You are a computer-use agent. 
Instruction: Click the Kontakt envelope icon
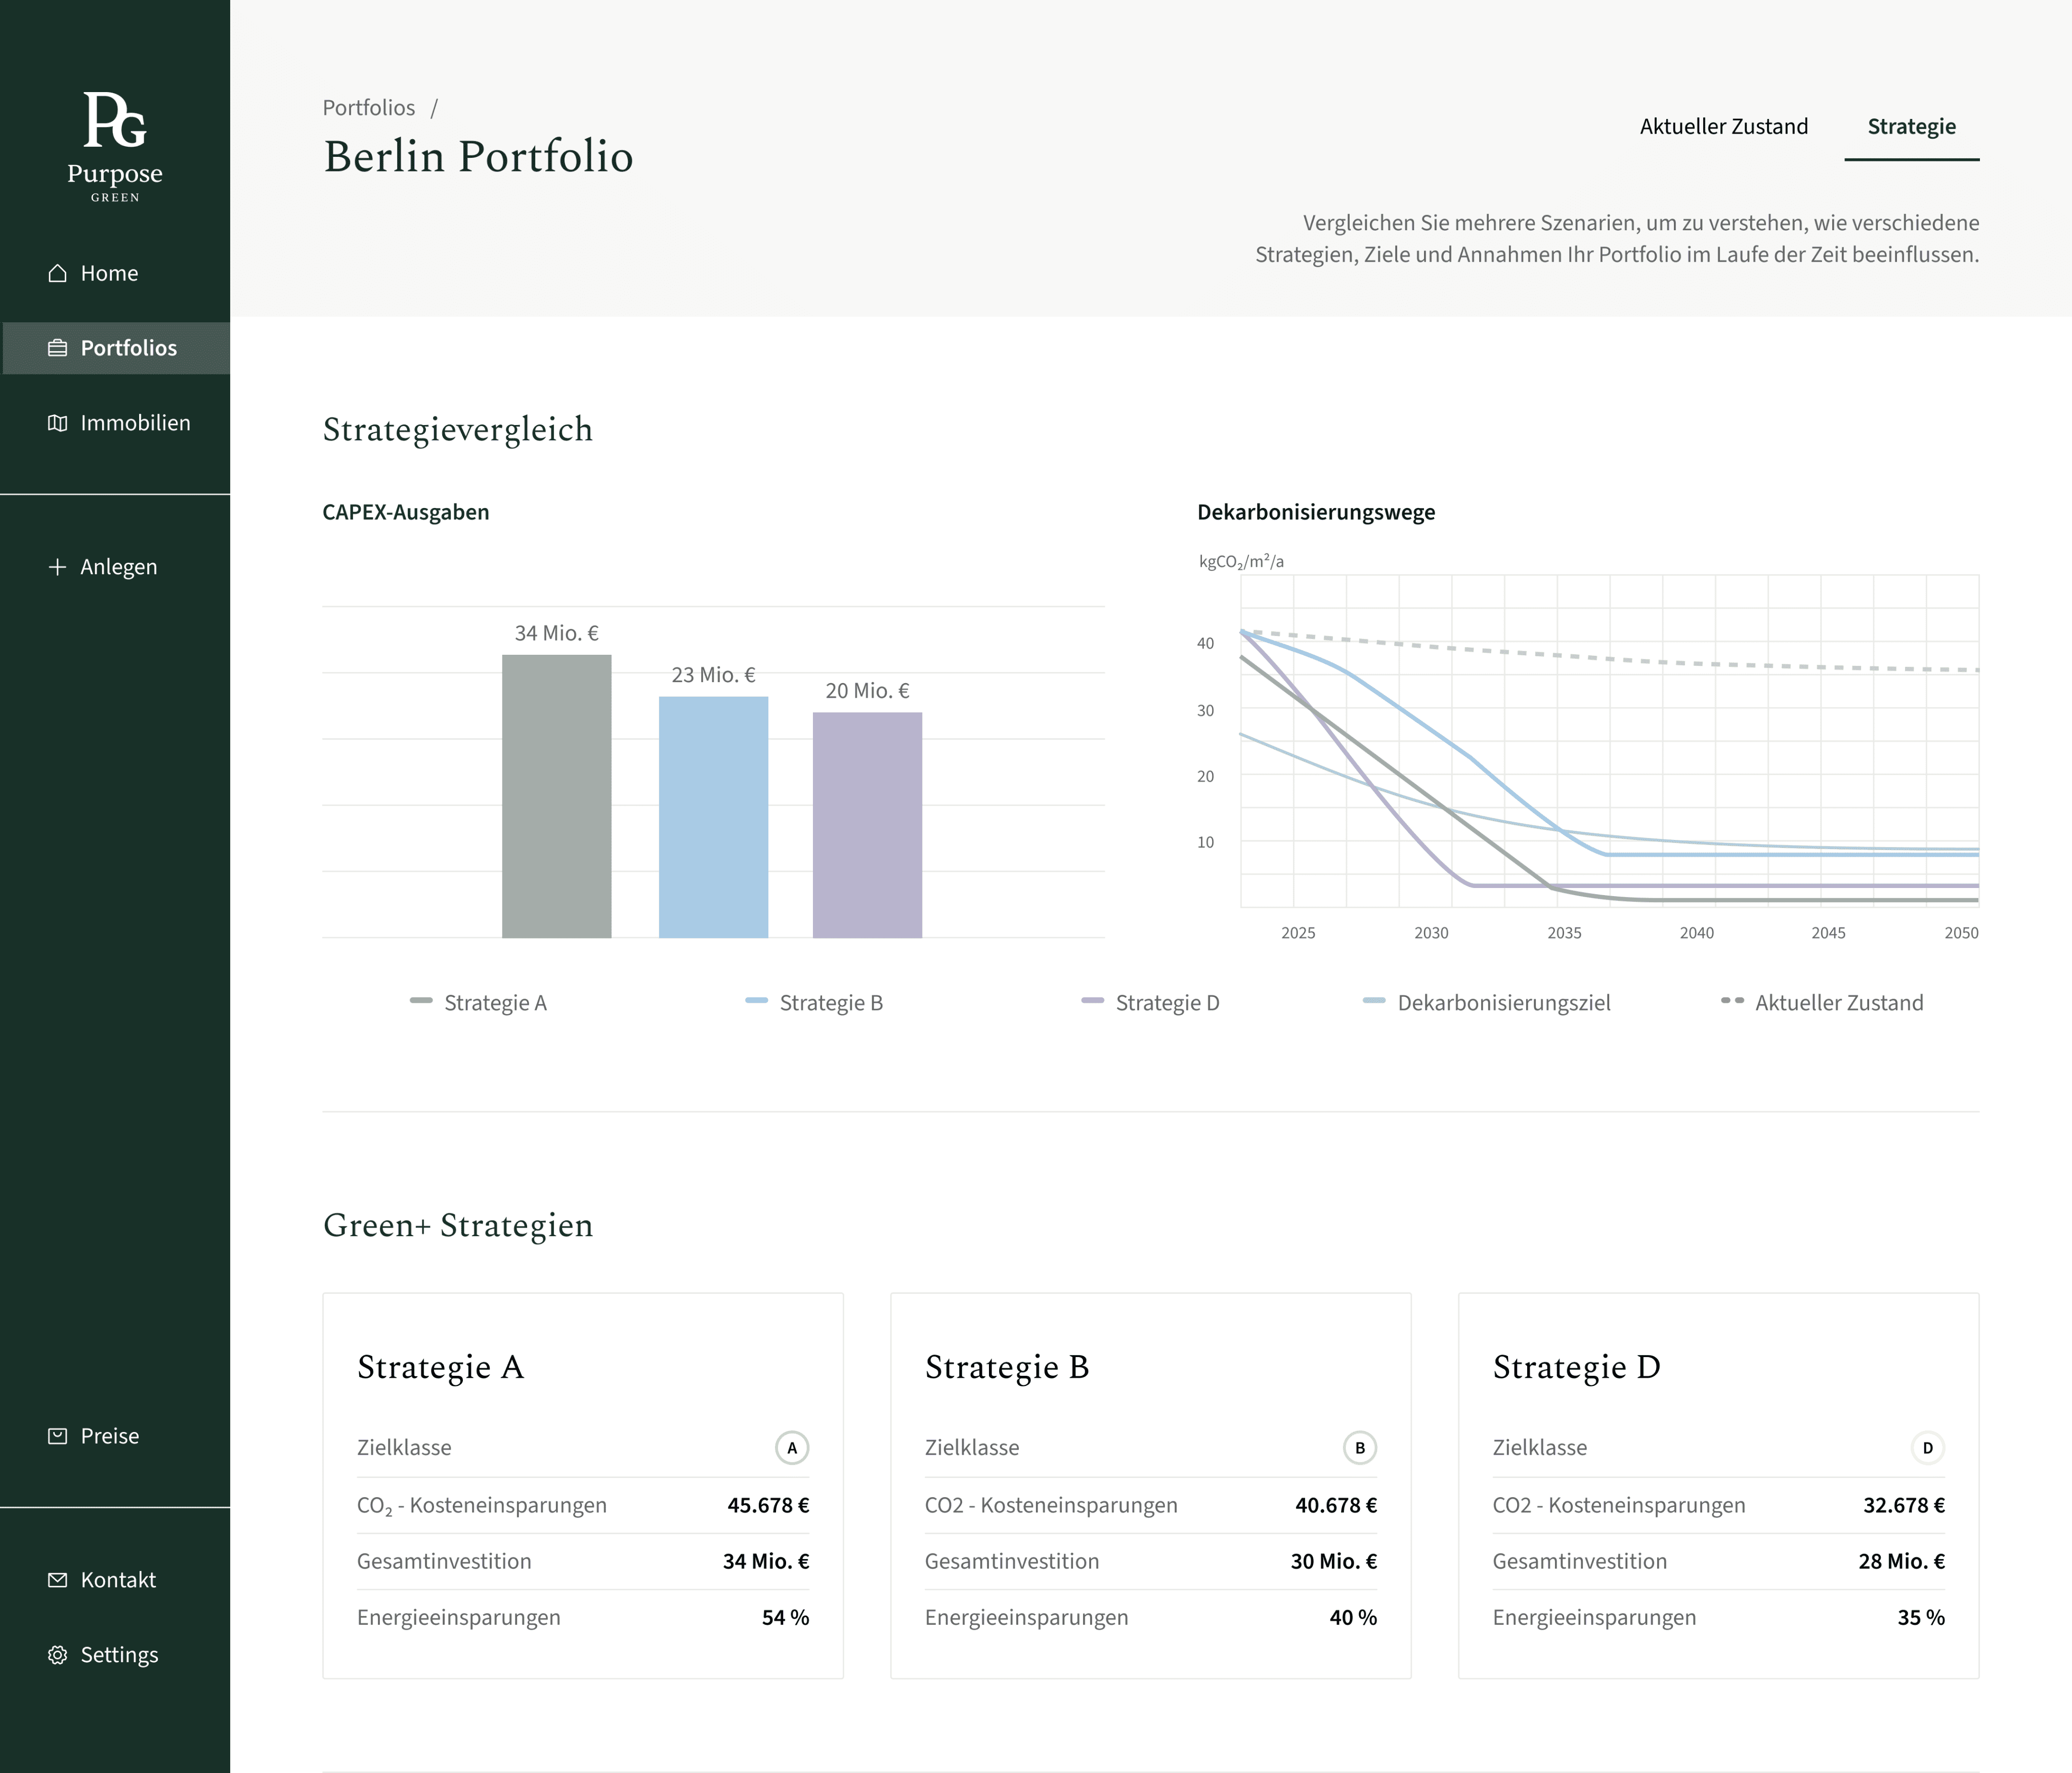coord(57,1580)
